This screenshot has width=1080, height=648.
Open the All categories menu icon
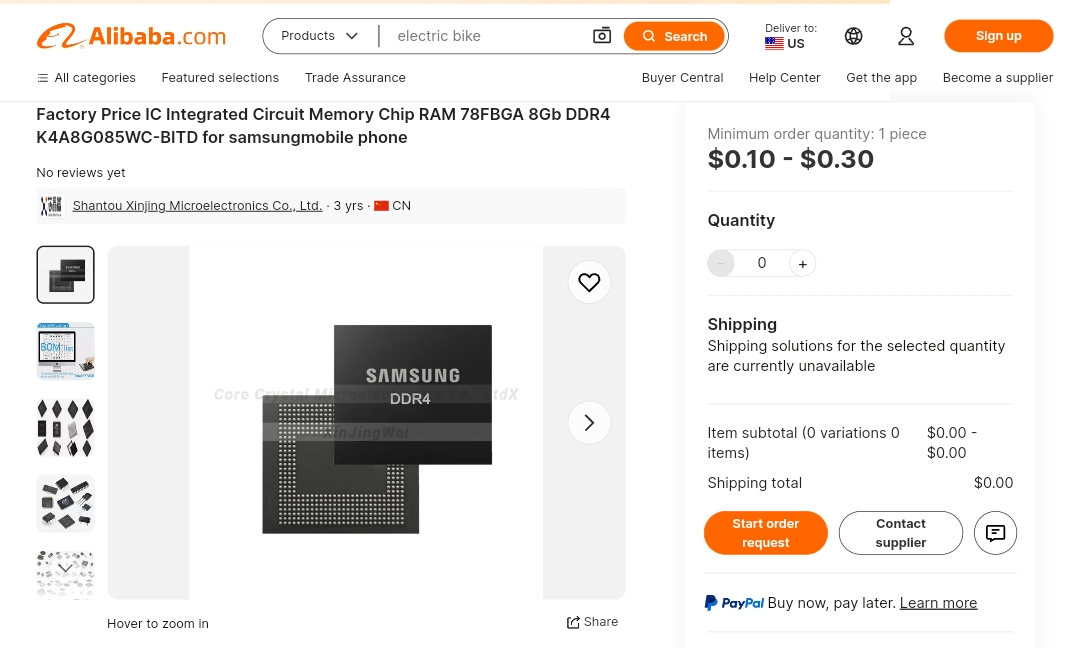click(x=43, y=78)
